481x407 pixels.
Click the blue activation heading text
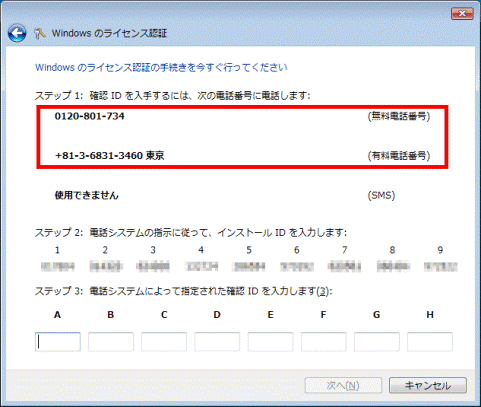pos(161,67)
